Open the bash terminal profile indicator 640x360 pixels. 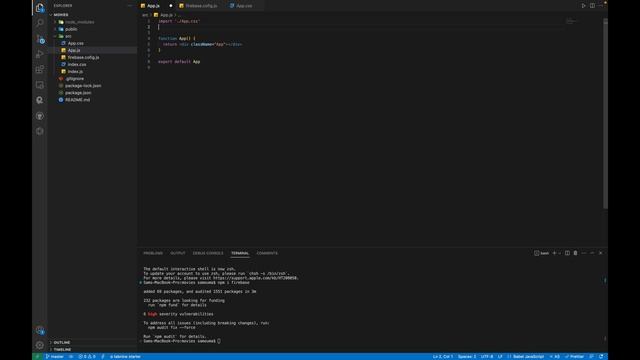click(x=542, y=253)
